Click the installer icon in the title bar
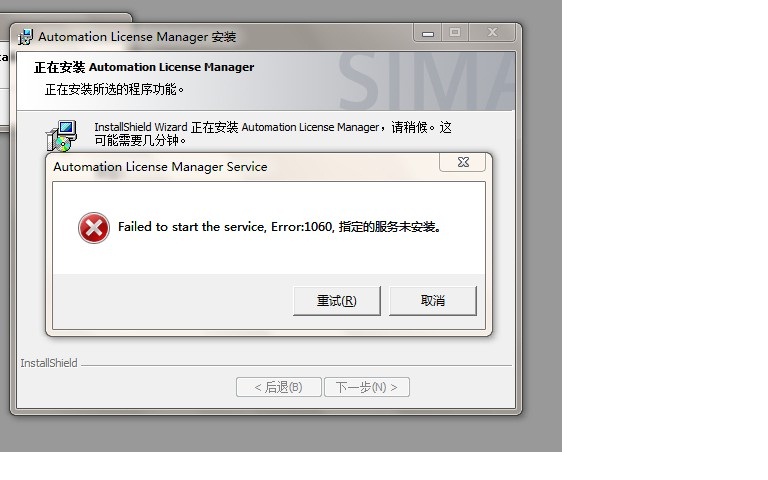This screenshot has height=480, width=768. (x=25, y=37)
